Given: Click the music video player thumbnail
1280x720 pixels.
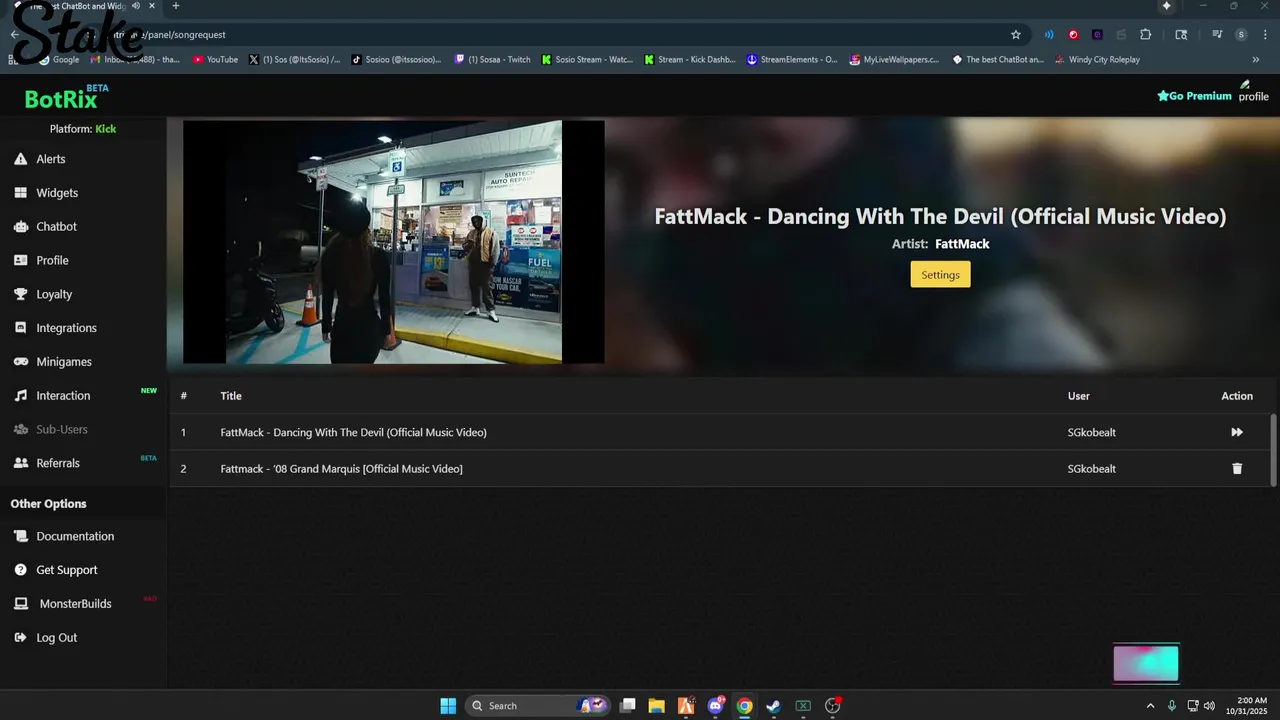Looking at the screenshot, I should (394, 242).
